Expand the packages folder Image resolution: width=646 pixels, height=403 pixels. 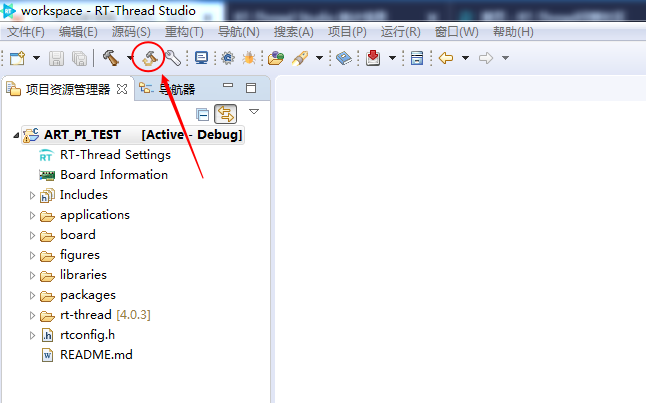point(32,295)
